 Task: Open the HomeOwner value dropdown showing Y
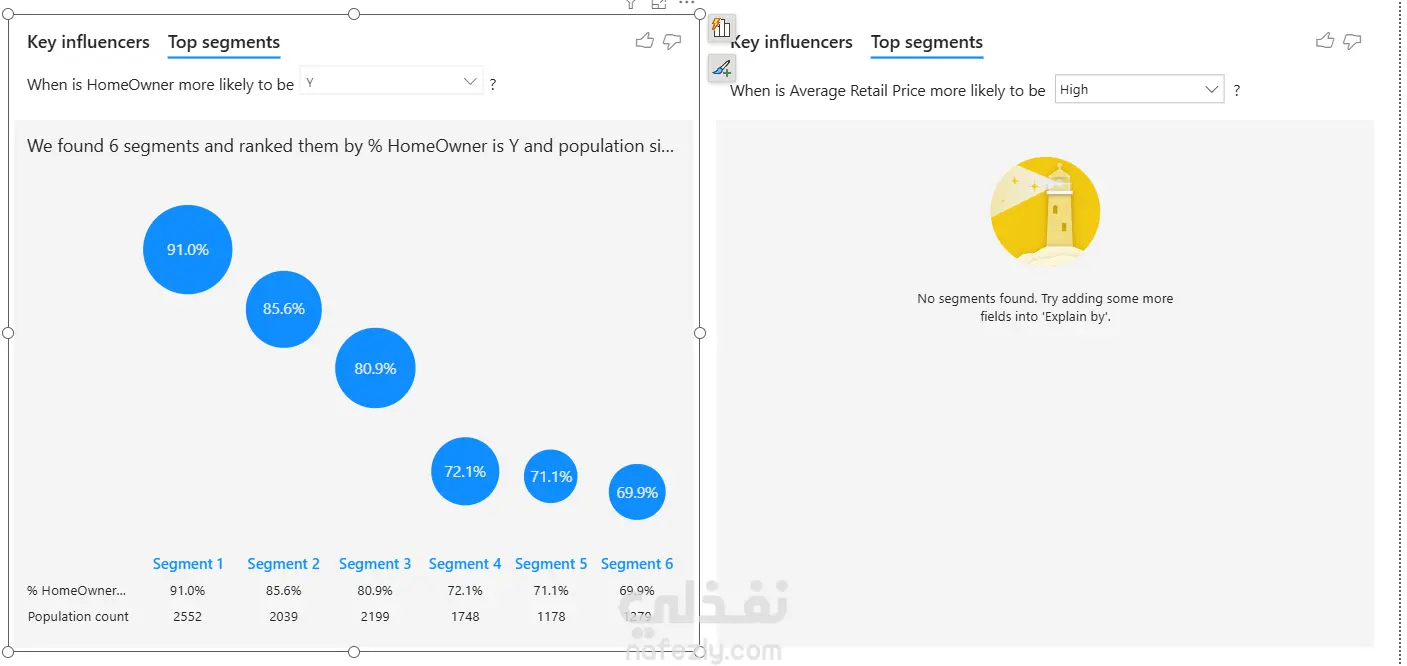(391, 82)
